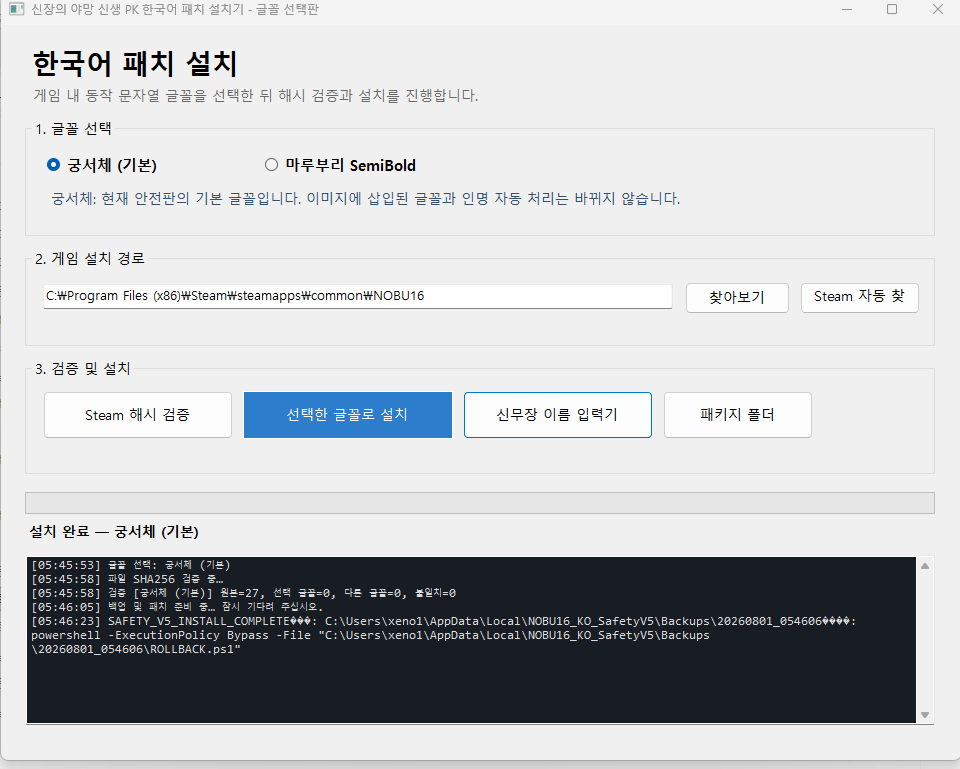Close the patch installer window
The width and height of the screenshot is (960, 769).
pos(937,9)
